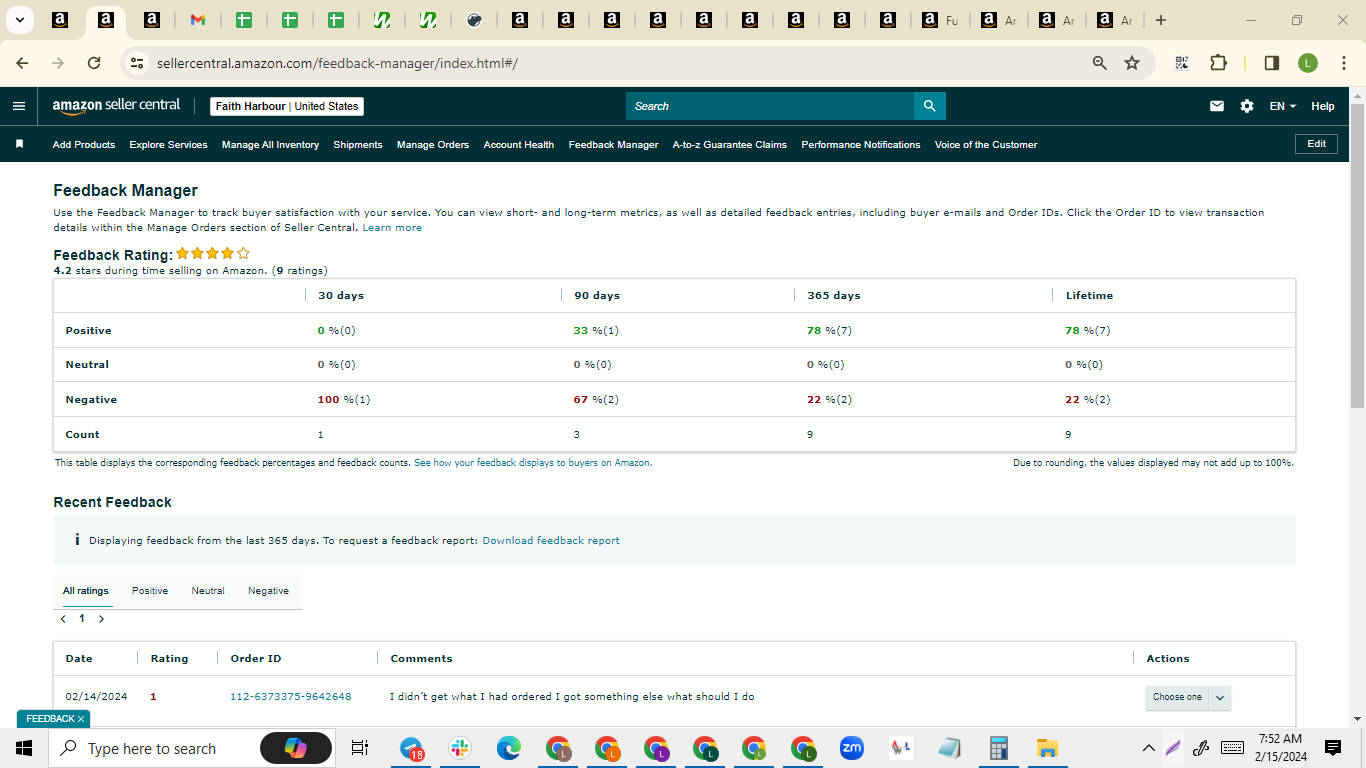The height and width of the screenshot is (768, 1366).
Task: Click the Windows taskbar search box
Action: pos(150,748)
